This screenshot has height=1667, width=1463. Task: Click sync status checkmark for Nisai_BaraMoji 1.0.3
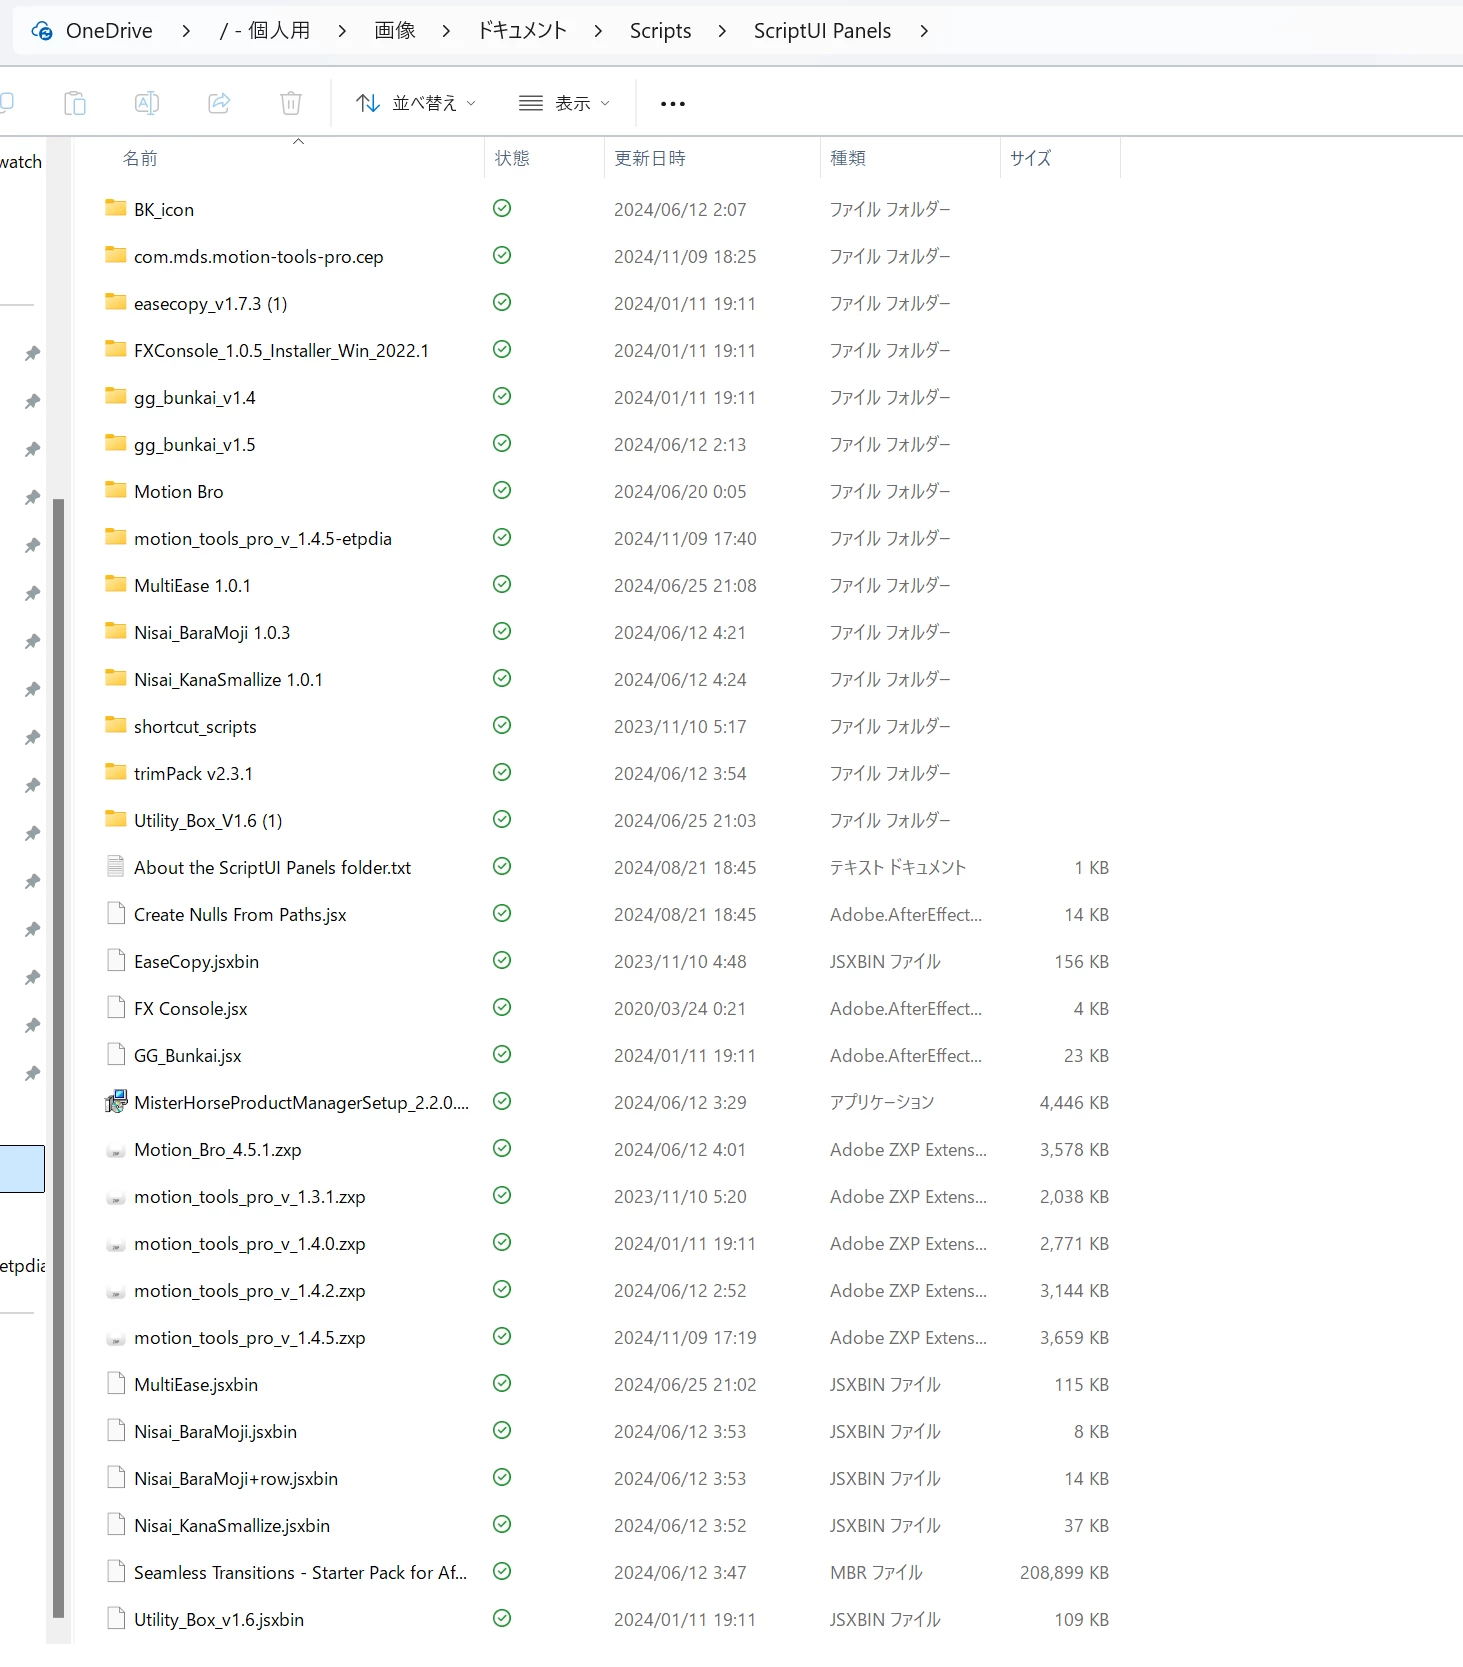tap(502, 631)
